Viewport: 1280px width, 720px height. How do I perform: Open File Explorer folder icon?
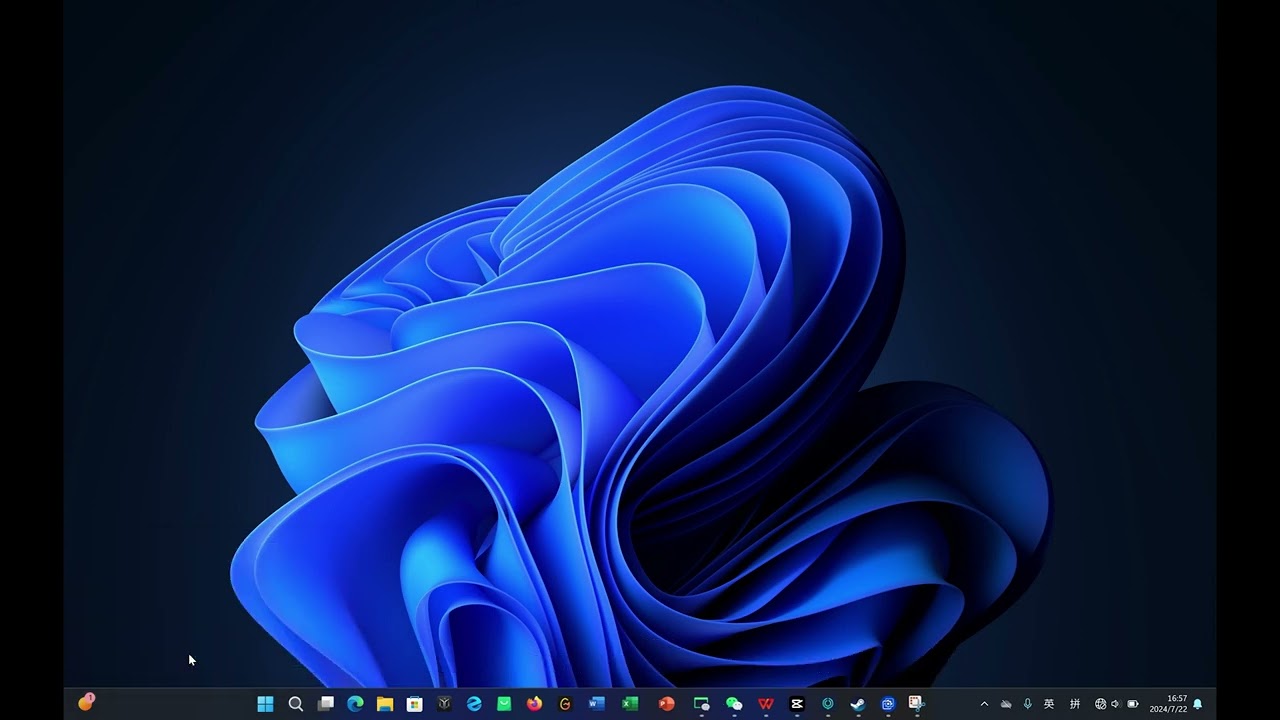[x=385, y=704]
